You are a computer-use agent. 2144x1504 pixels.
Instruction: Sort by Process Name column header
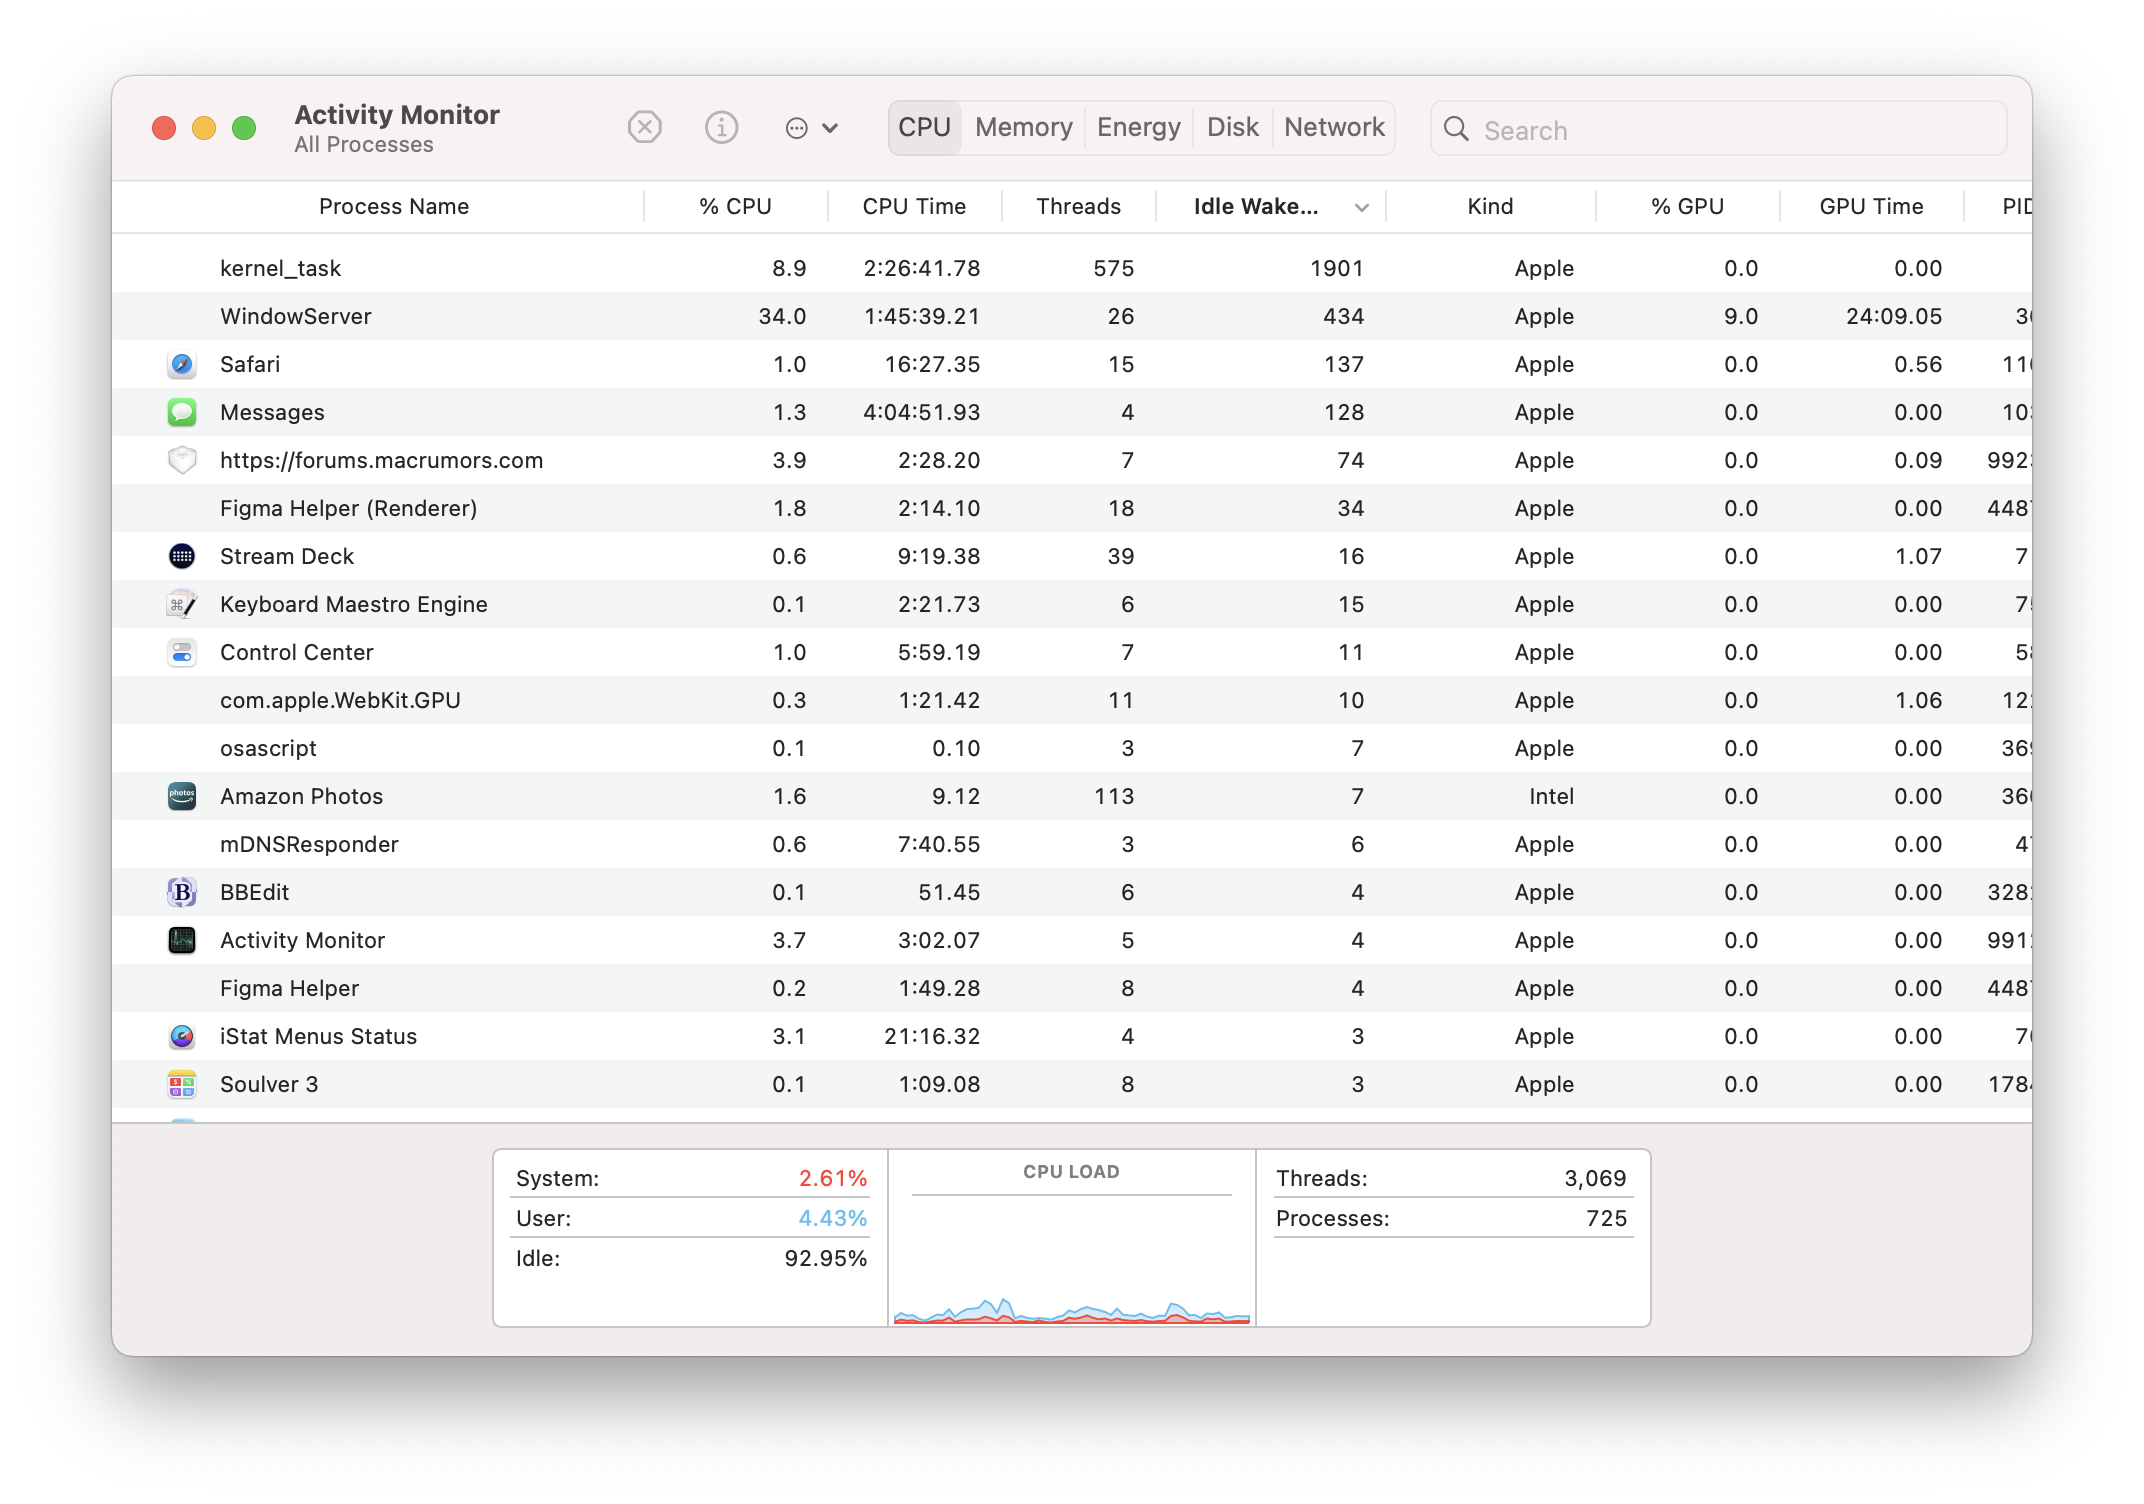(x=394, y=206)
